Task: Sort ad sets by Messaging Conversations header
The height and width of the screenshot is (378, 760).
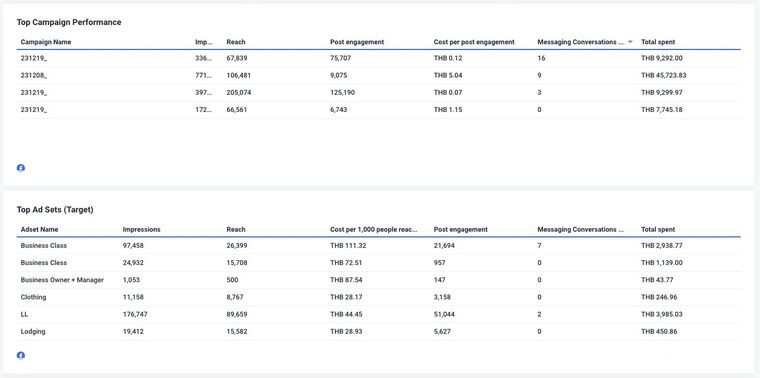Action: (581, 230)
